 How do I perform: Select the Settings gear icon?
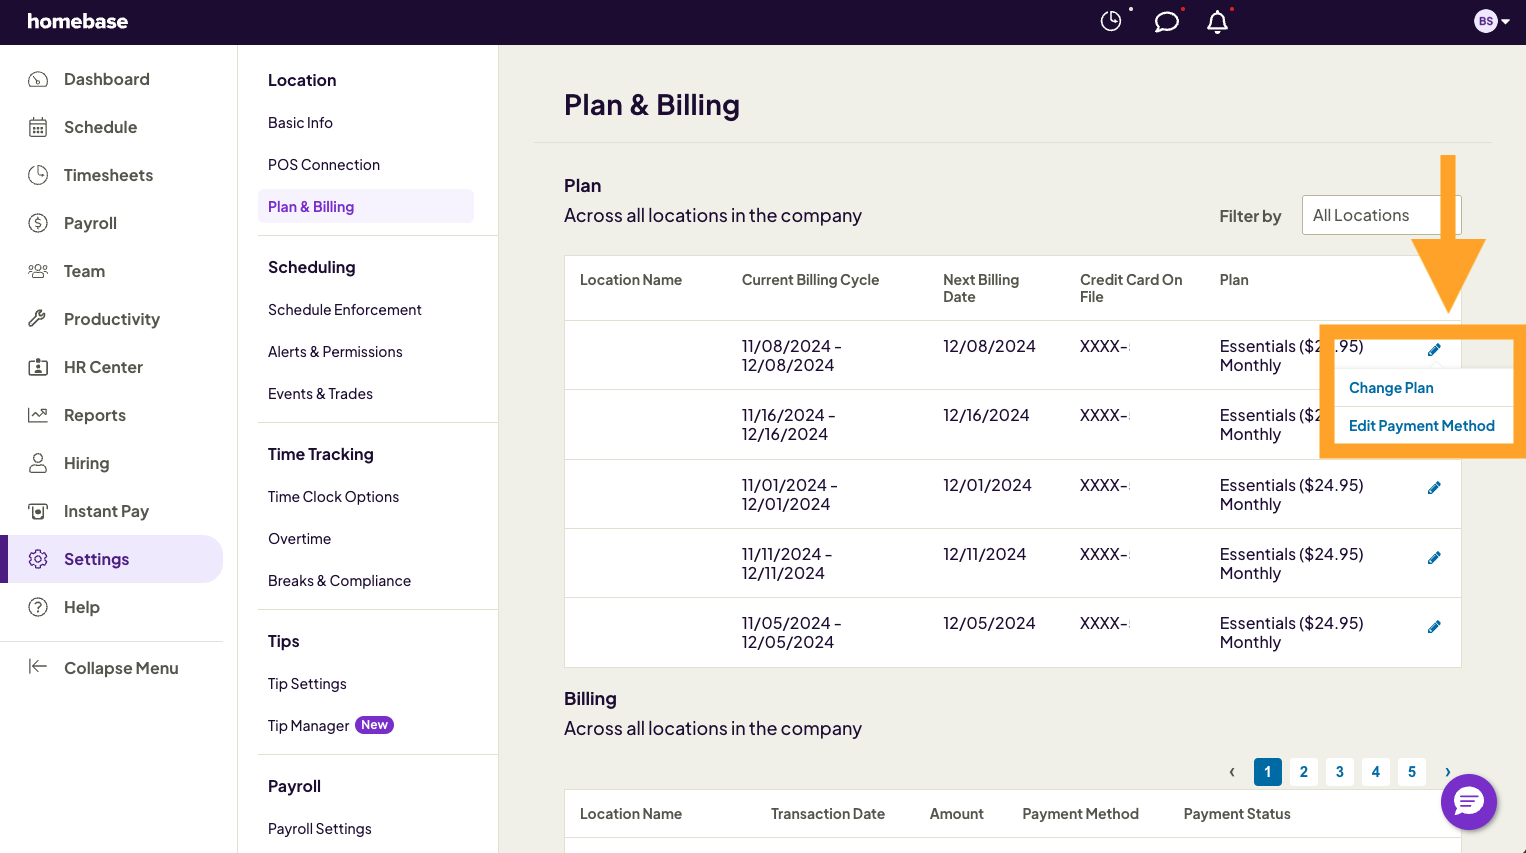(38, 559)
